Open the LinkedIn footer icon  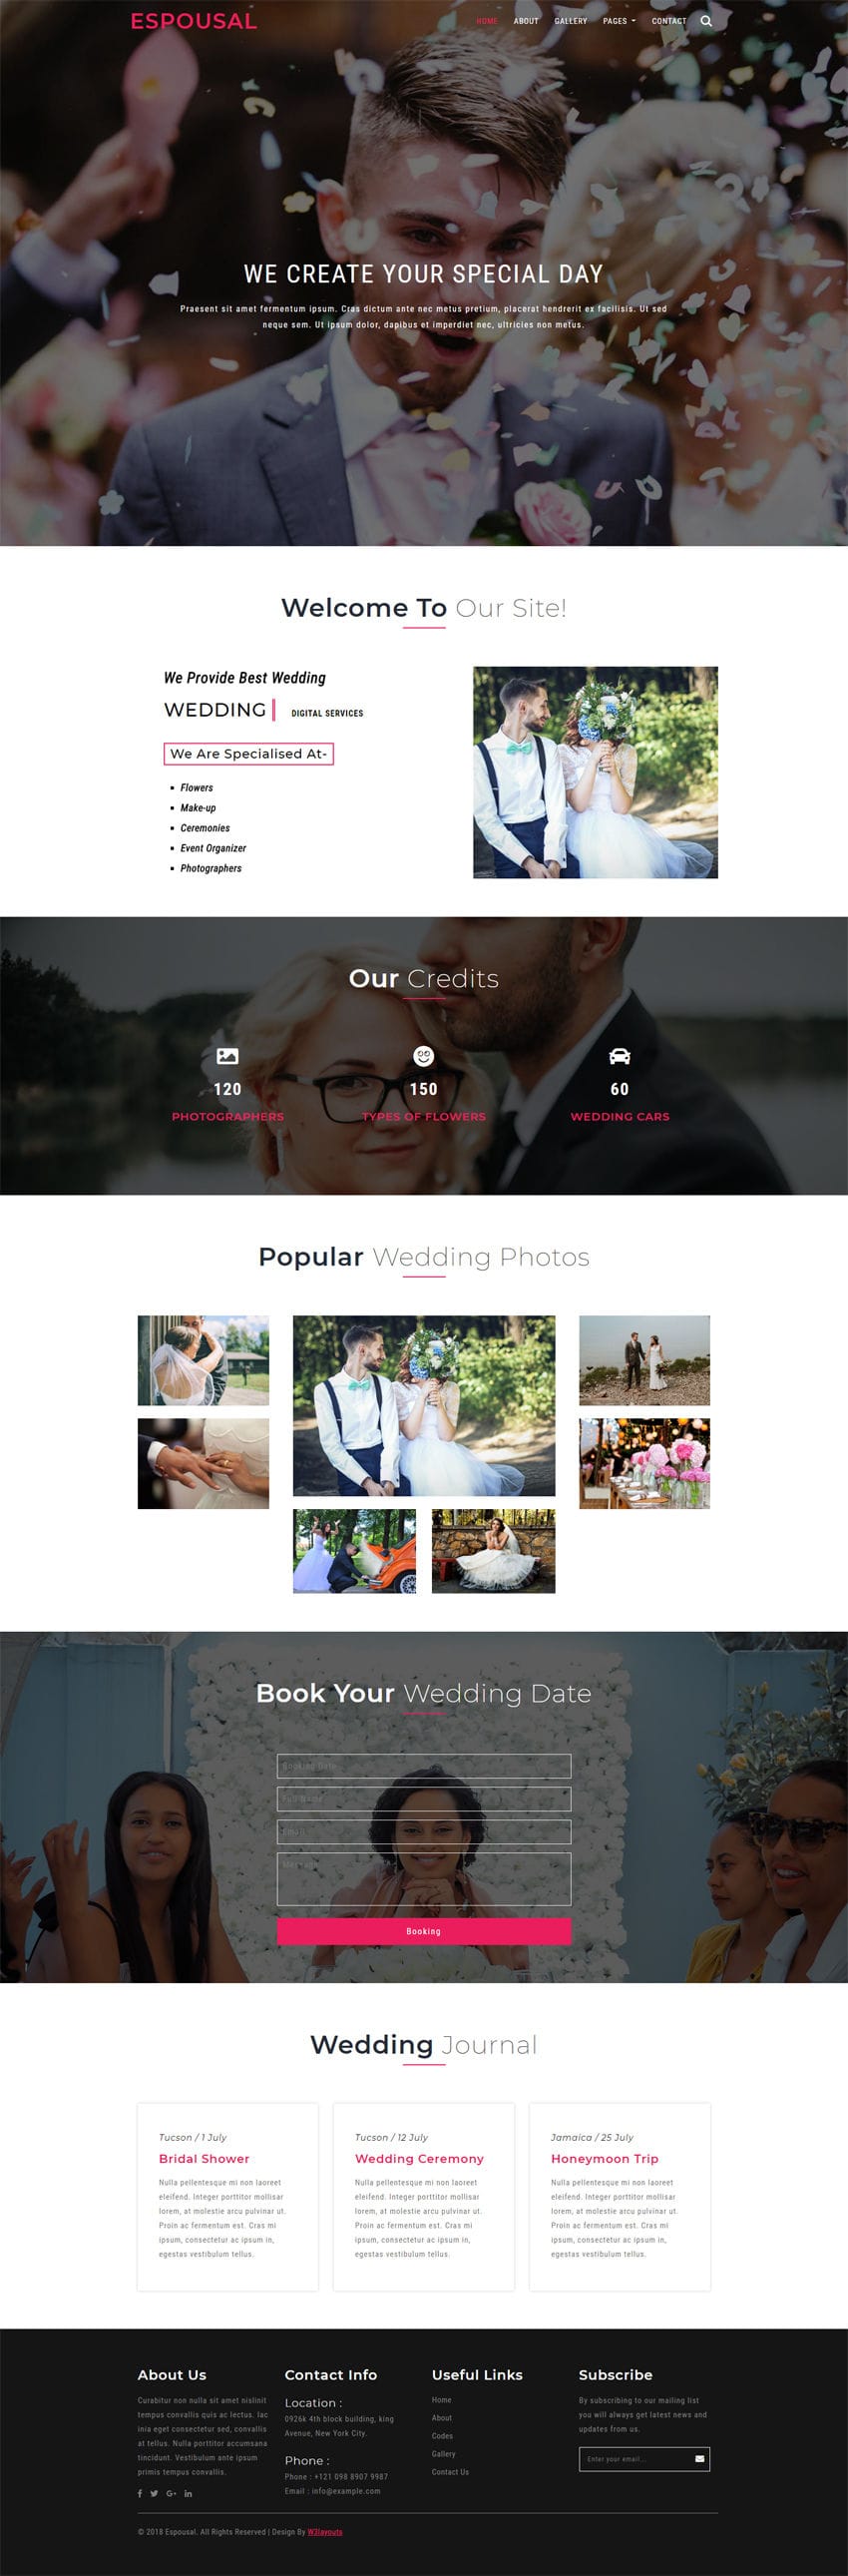(188, 2494)
